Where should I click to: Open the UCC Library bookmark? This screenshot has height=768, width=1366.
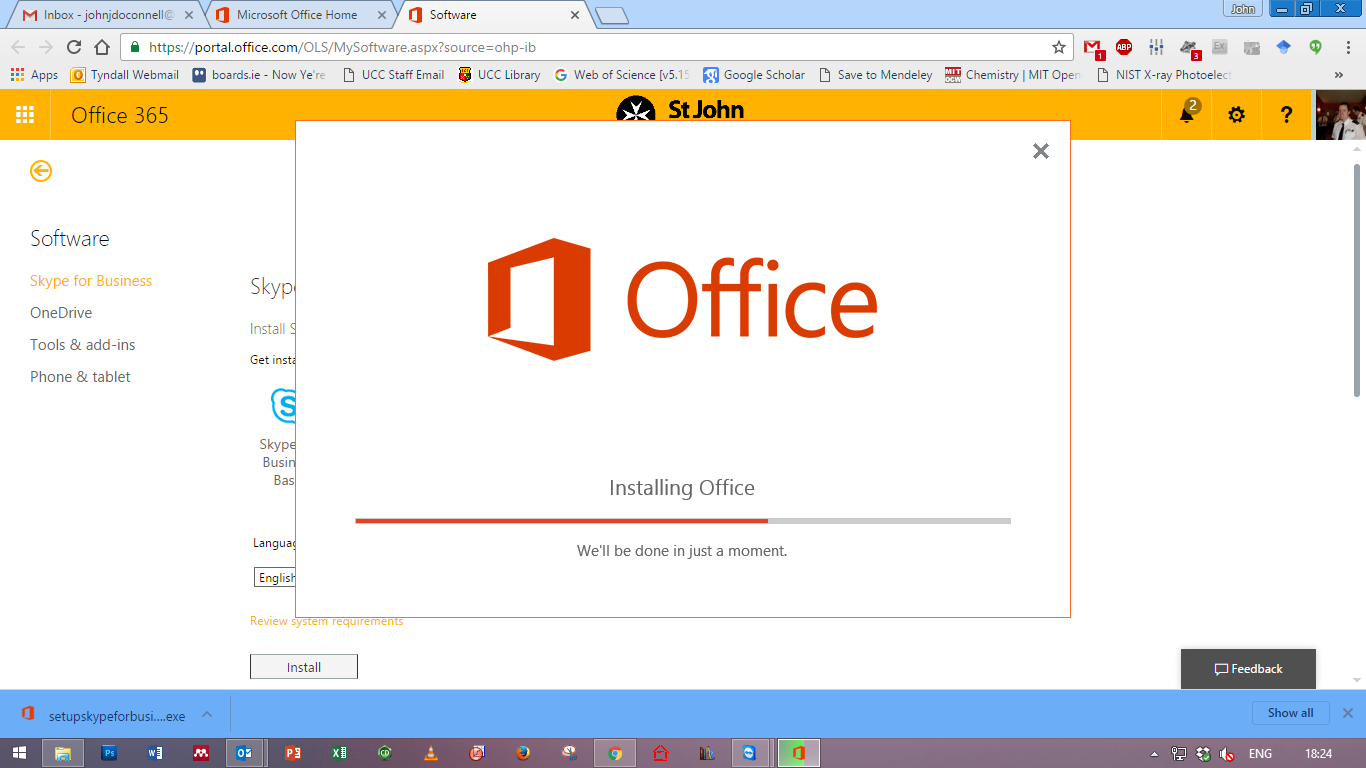(x=499, y=75)
